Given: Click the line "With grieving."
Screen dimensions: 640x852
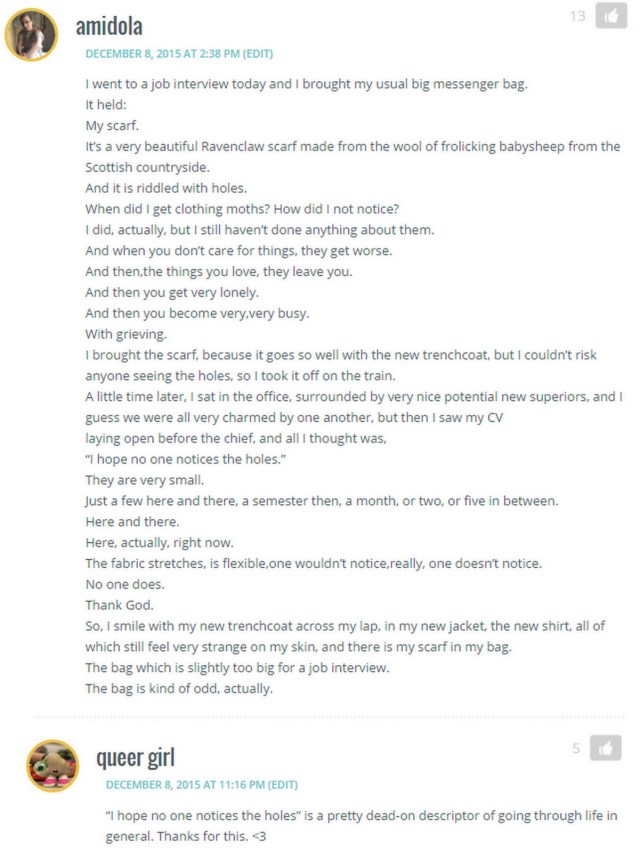Looking at the screenshot, I should click(x=126, y=334).
